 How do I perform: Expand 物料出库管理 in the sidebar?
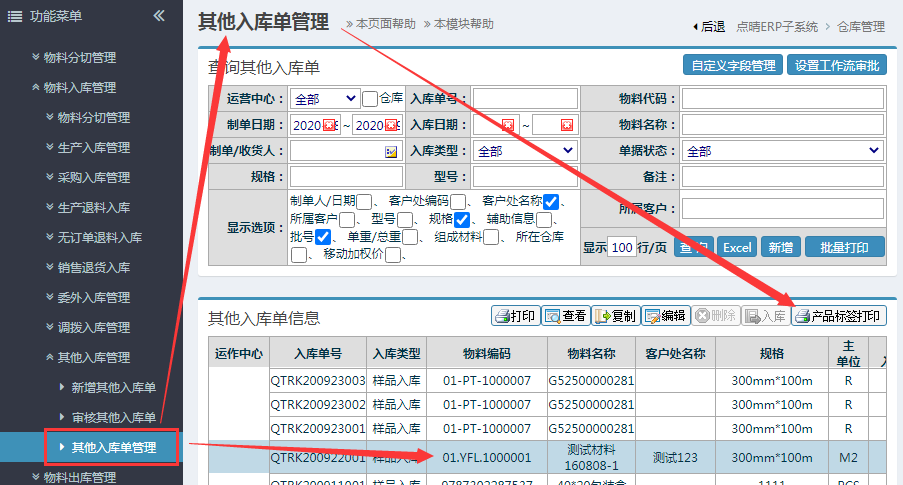[74, 477]
